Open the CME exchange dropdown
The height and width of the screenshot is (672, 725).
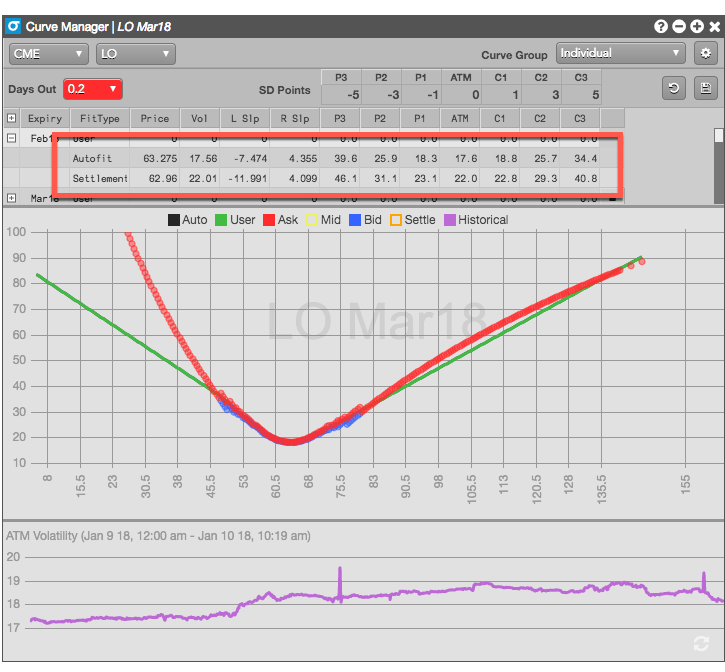[x=49, y=54]
